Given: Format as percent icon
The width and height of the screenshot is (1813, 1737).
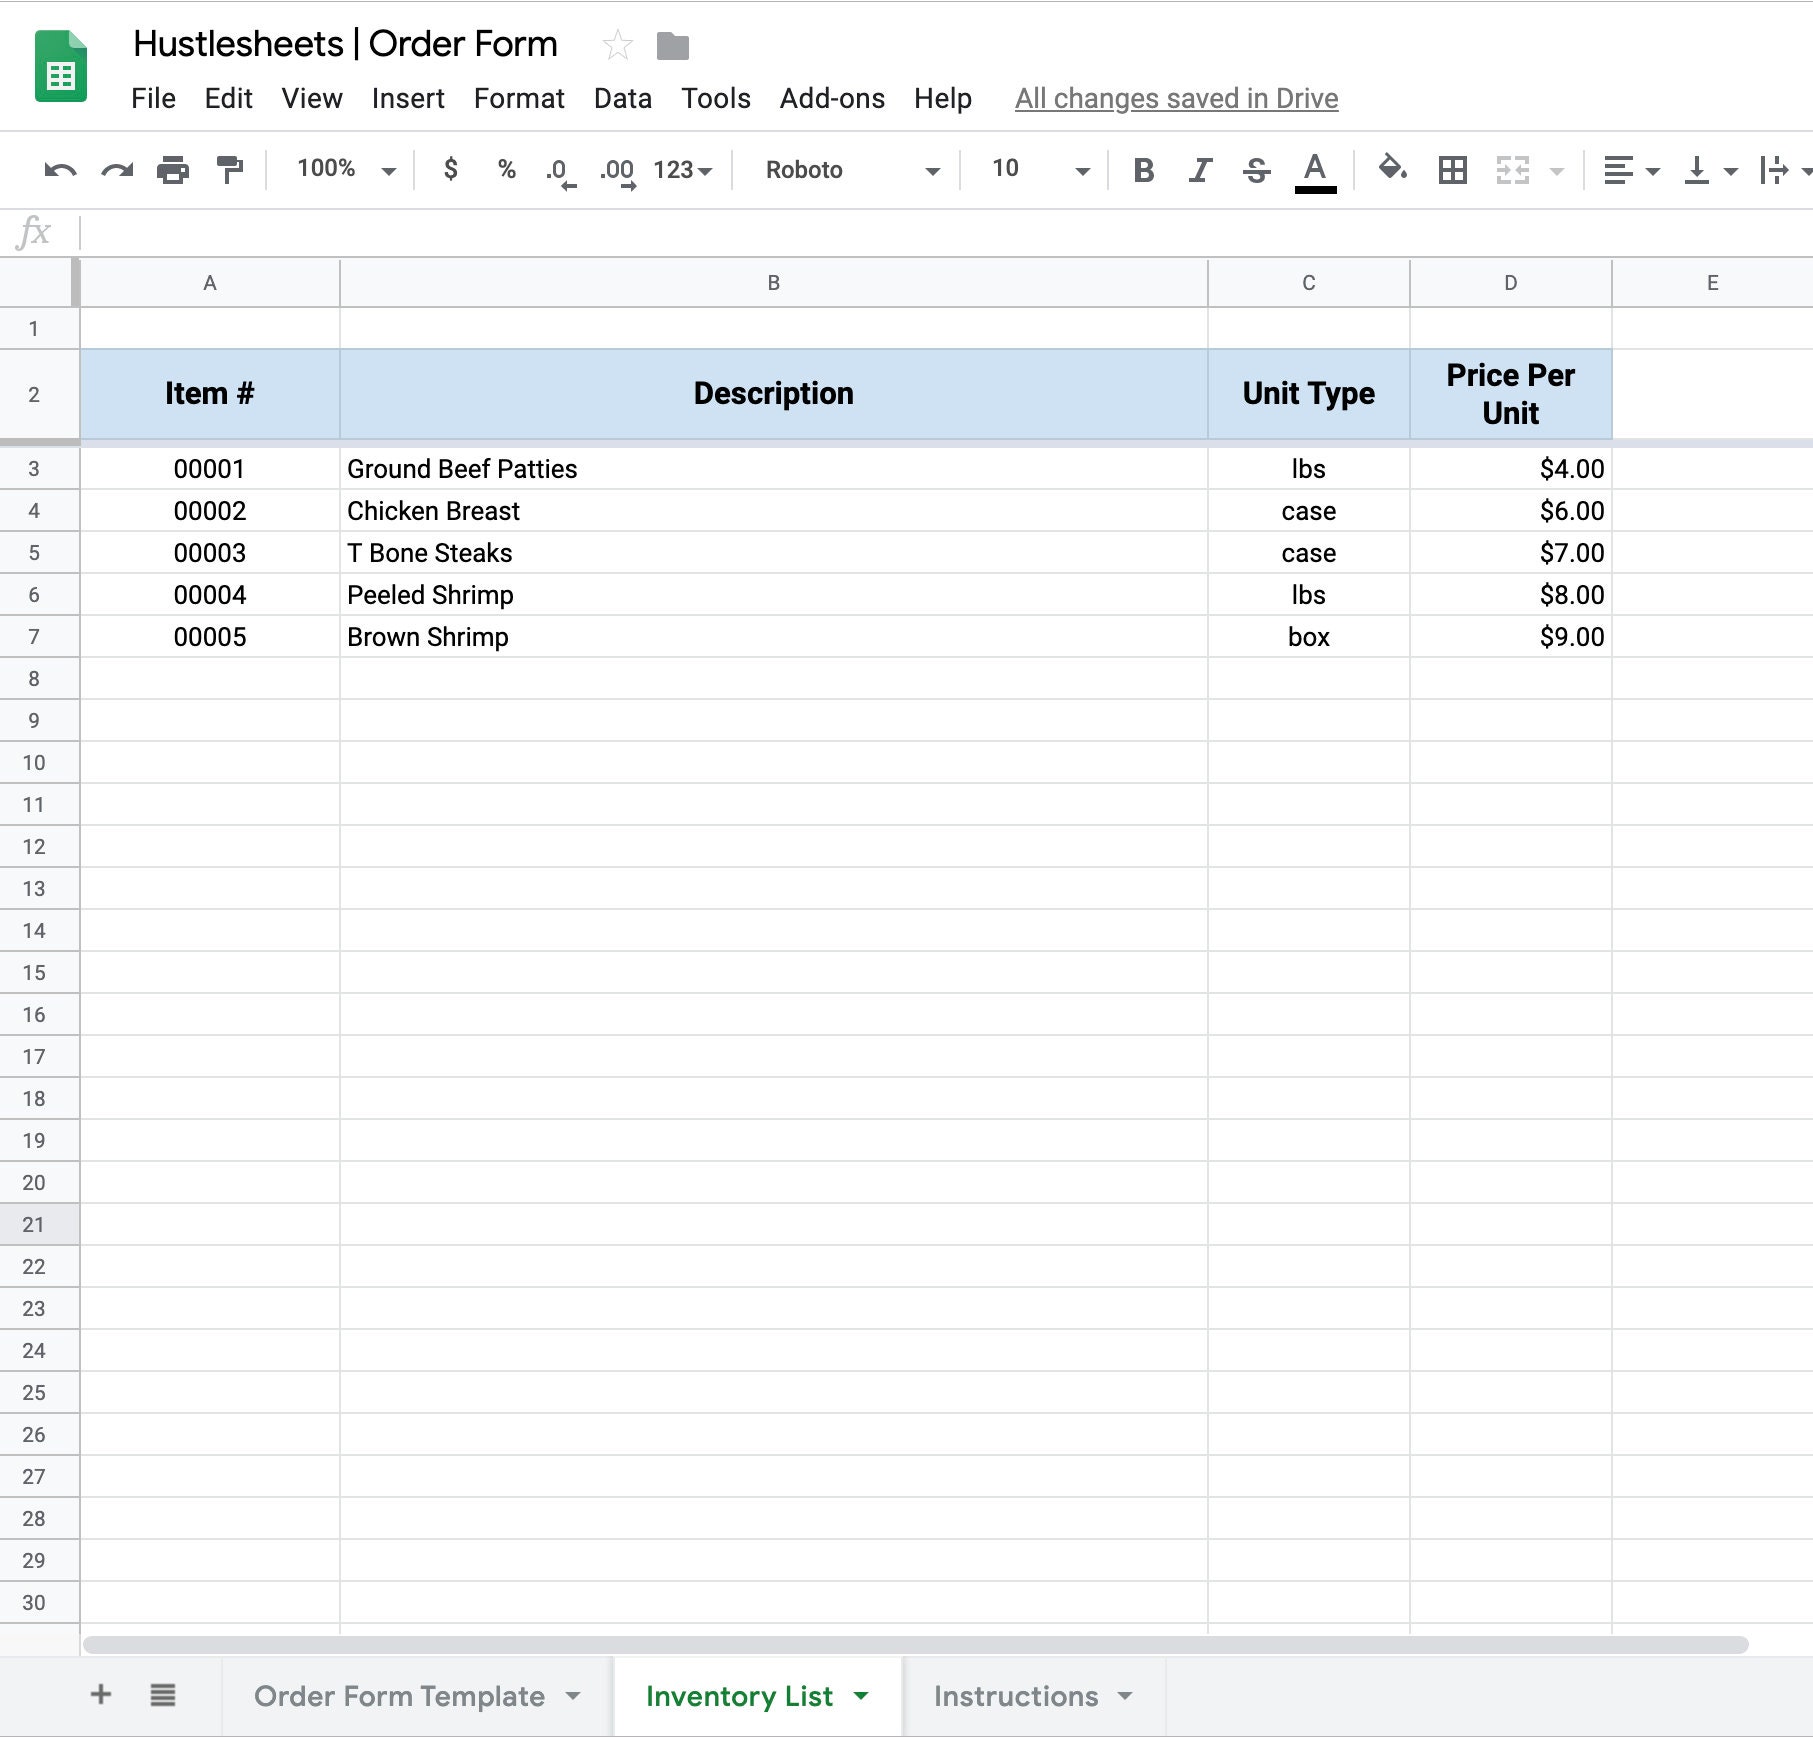Looking at the screenshot, I should tap(507, 169).
